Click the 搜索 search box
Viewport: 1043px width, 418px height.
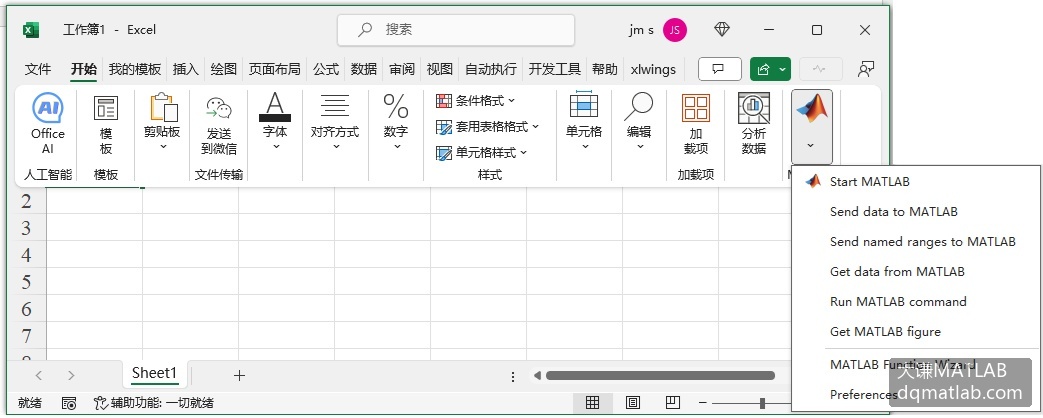pos(456,29)
